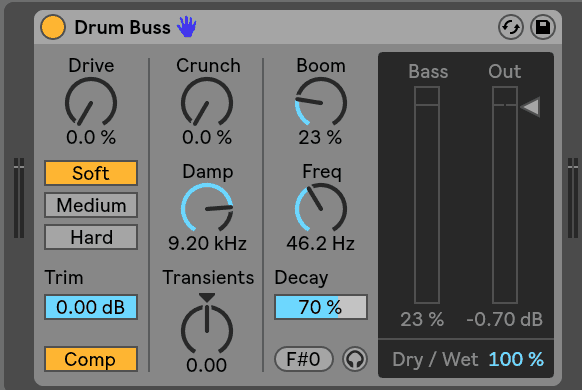Viewport: 582px width, 390px height.
Task: Select the Soft drive type
Action: [91, 173]
